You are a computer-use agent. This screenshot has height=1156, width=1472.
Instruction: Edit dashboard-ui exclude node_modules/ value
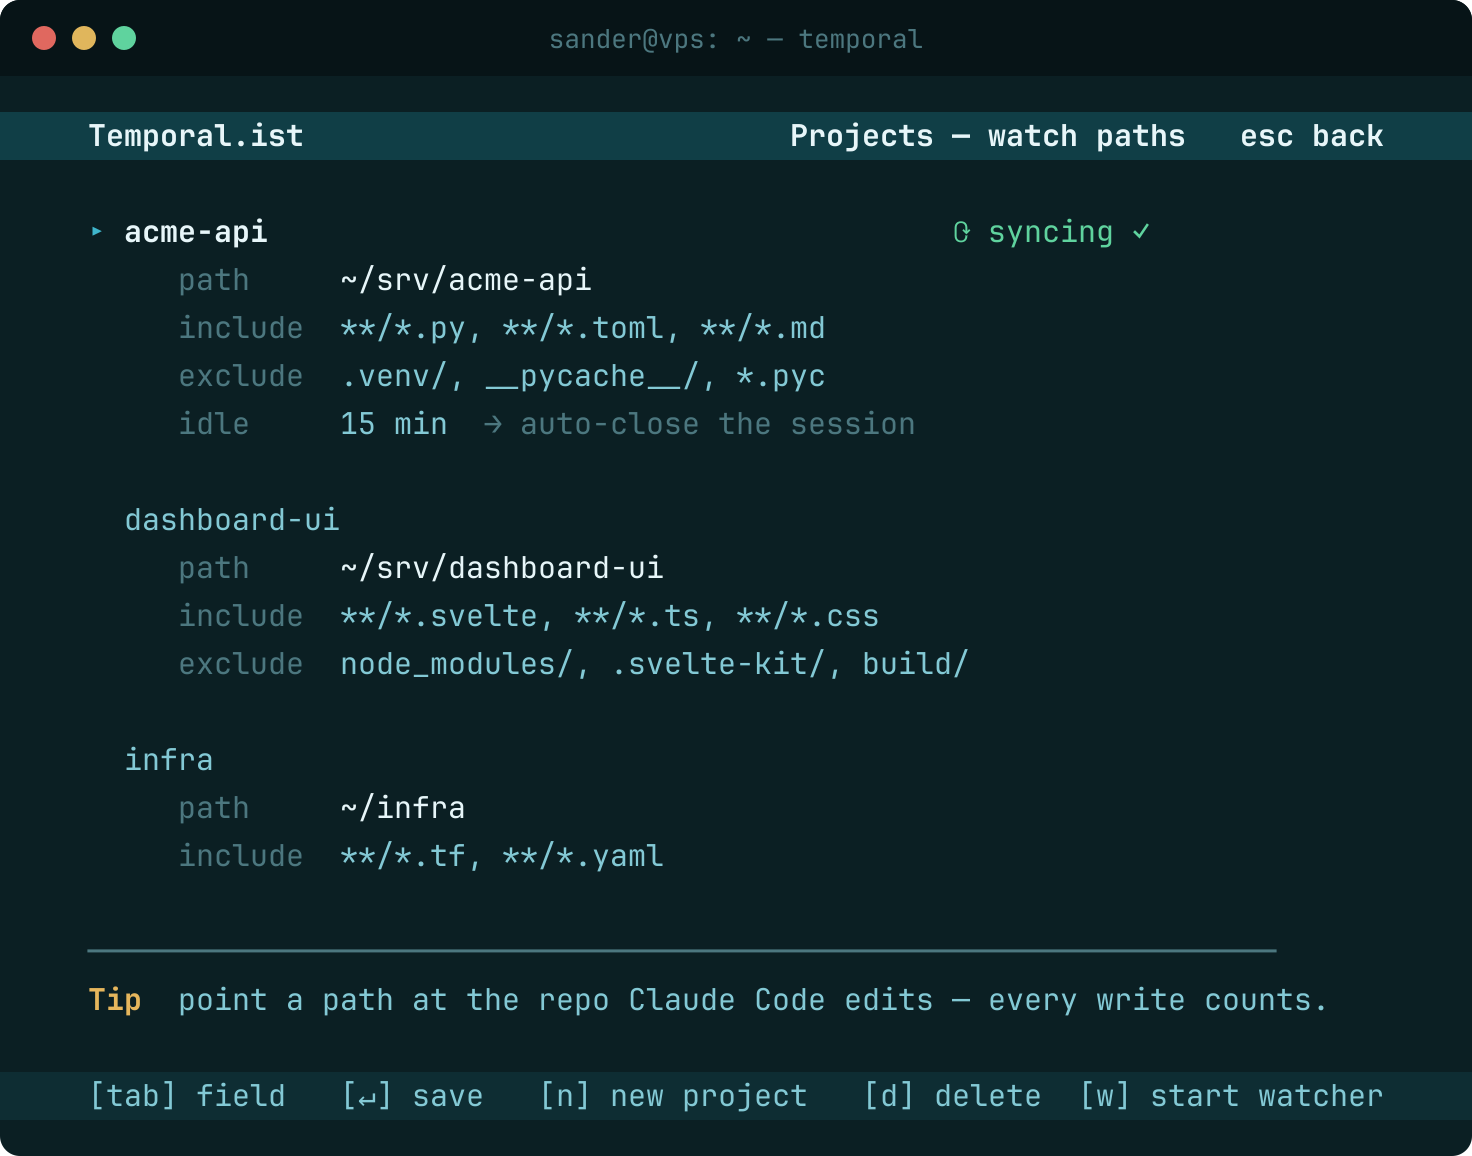(655, 664)
